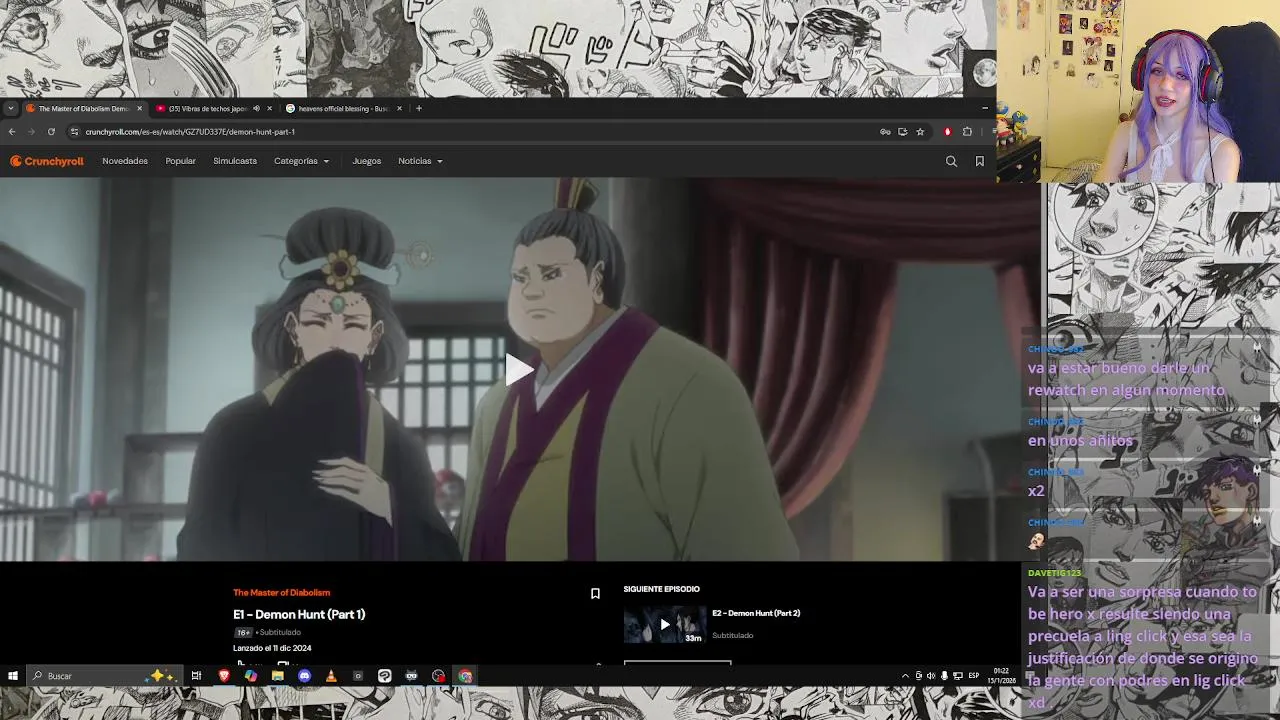Open Copilot from the taskbar
Image resolution: width=1280 pixels, height=720 pixels.
(x=250, y=676)
